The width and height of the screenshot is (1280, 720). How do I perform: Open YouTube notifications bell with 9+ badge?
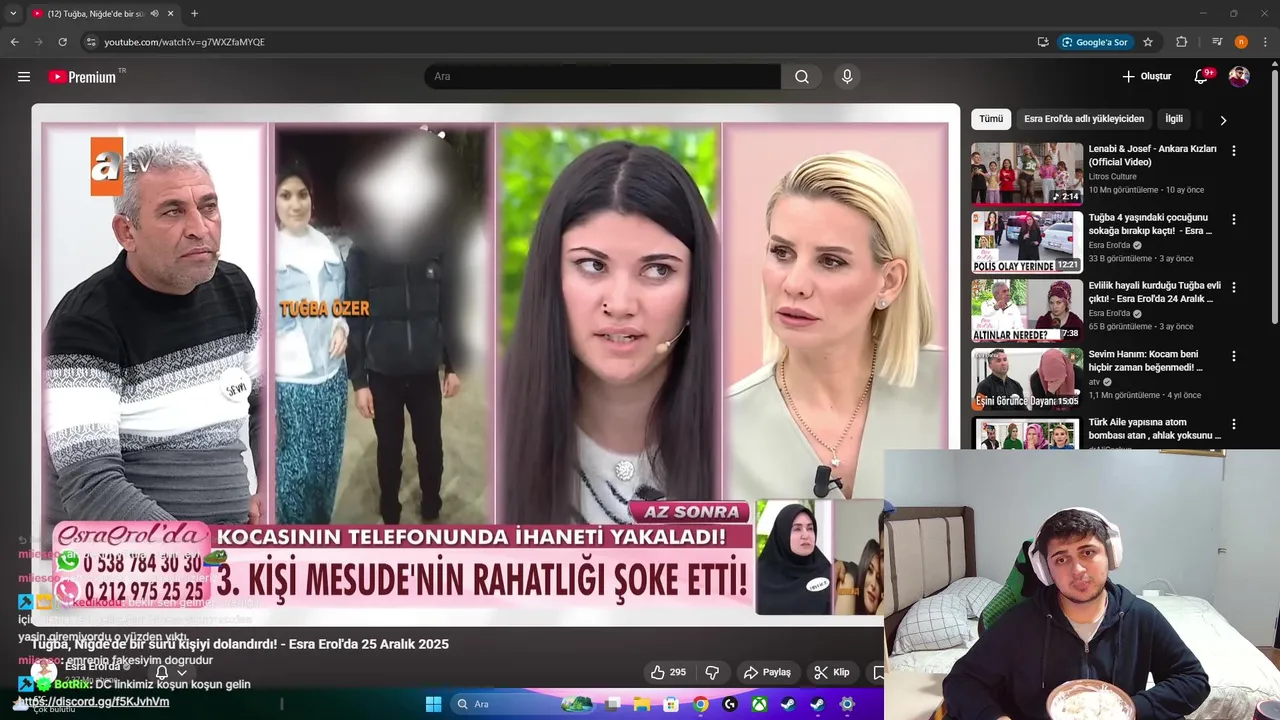tap(1202, 77)
